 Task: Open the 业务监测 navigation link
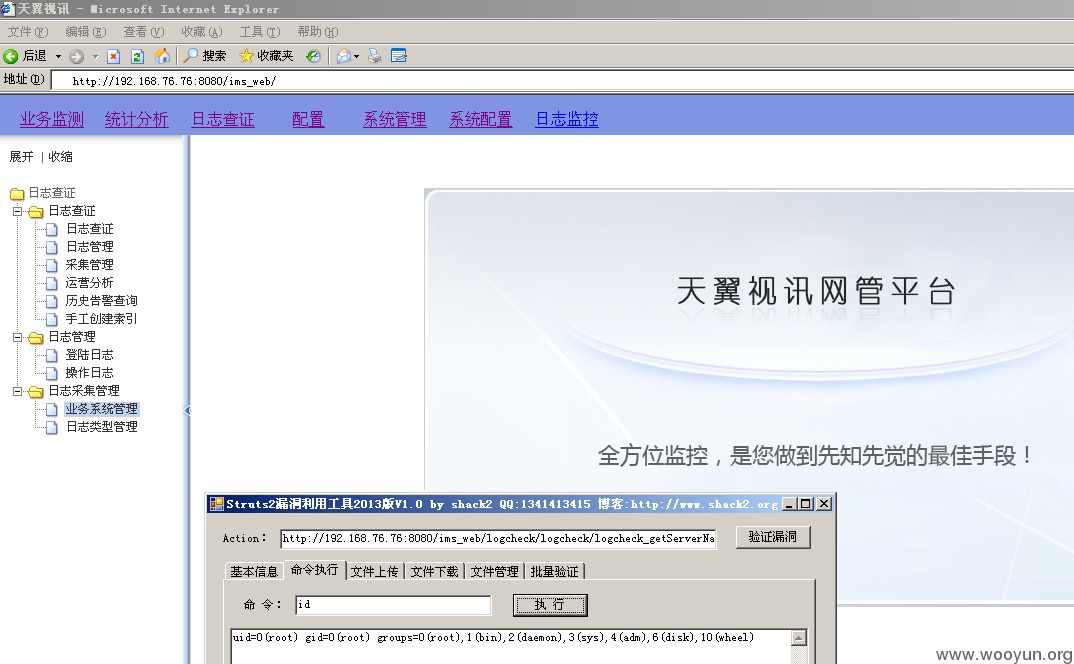tap(52, 119)
